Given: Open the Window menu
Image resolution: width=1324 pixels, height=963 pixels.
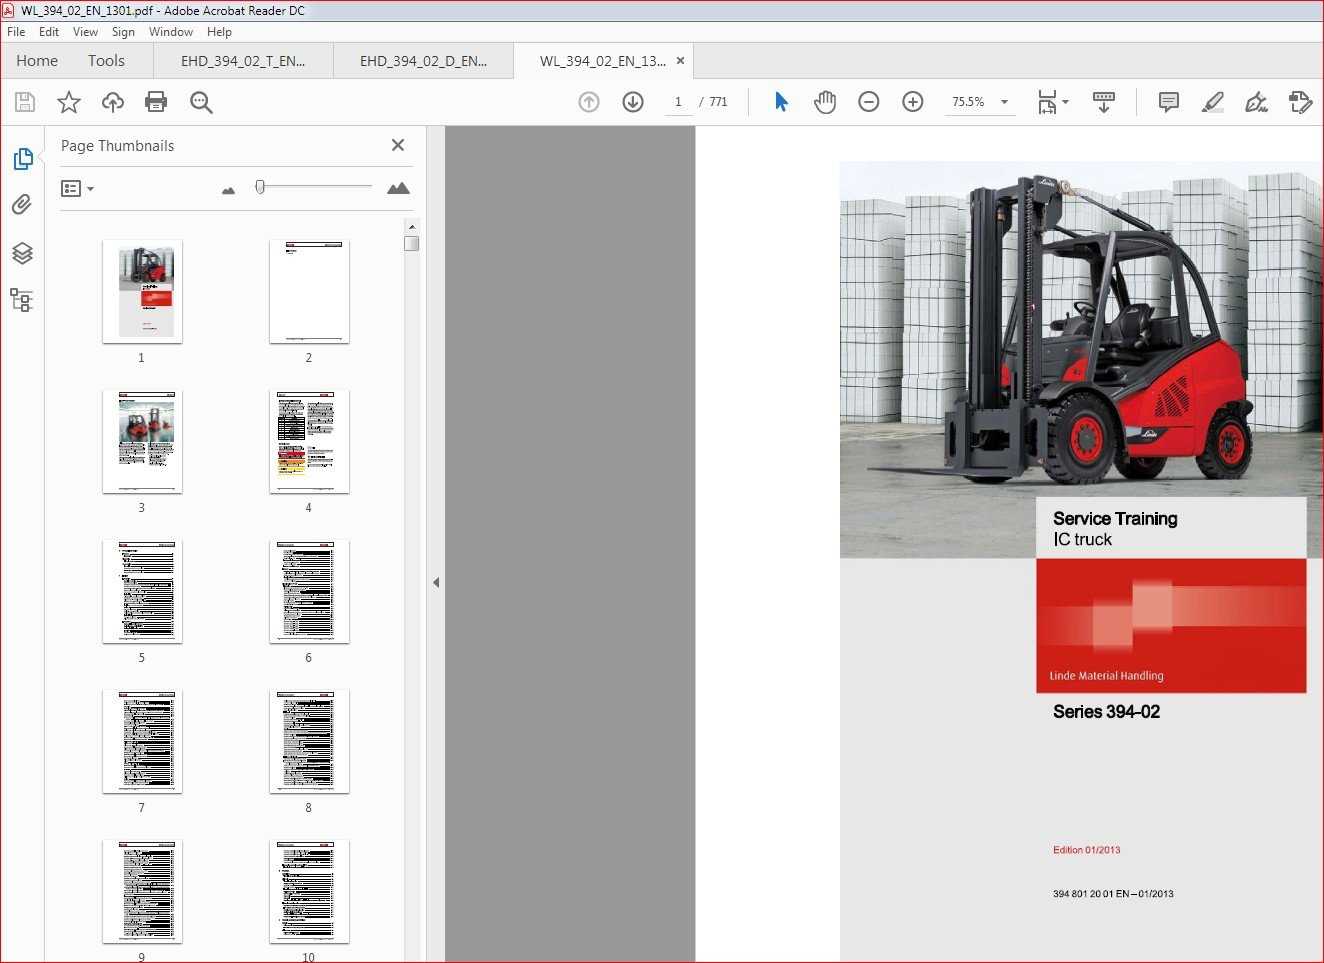Looking at the screenshot, I should point(171,32).
